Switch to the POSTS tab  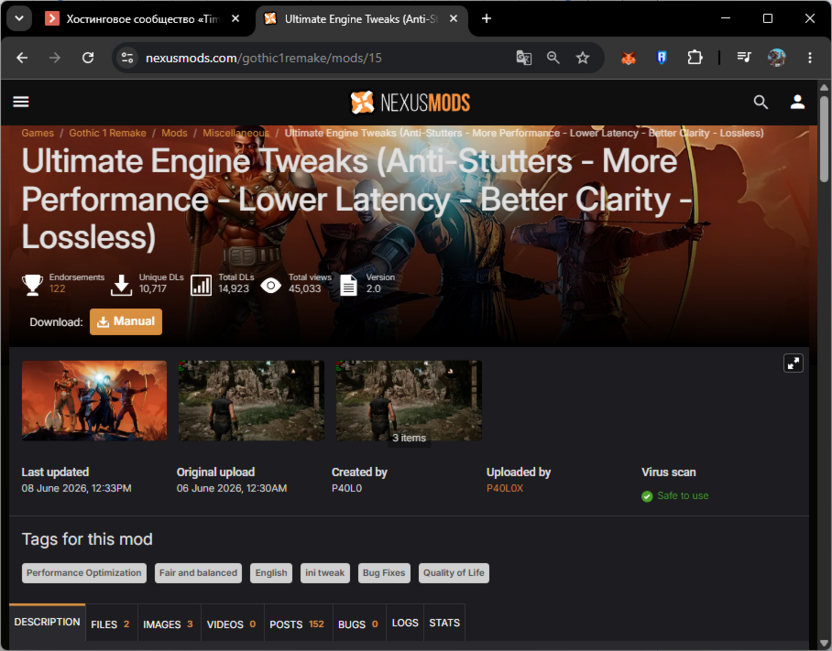(298, 624)
